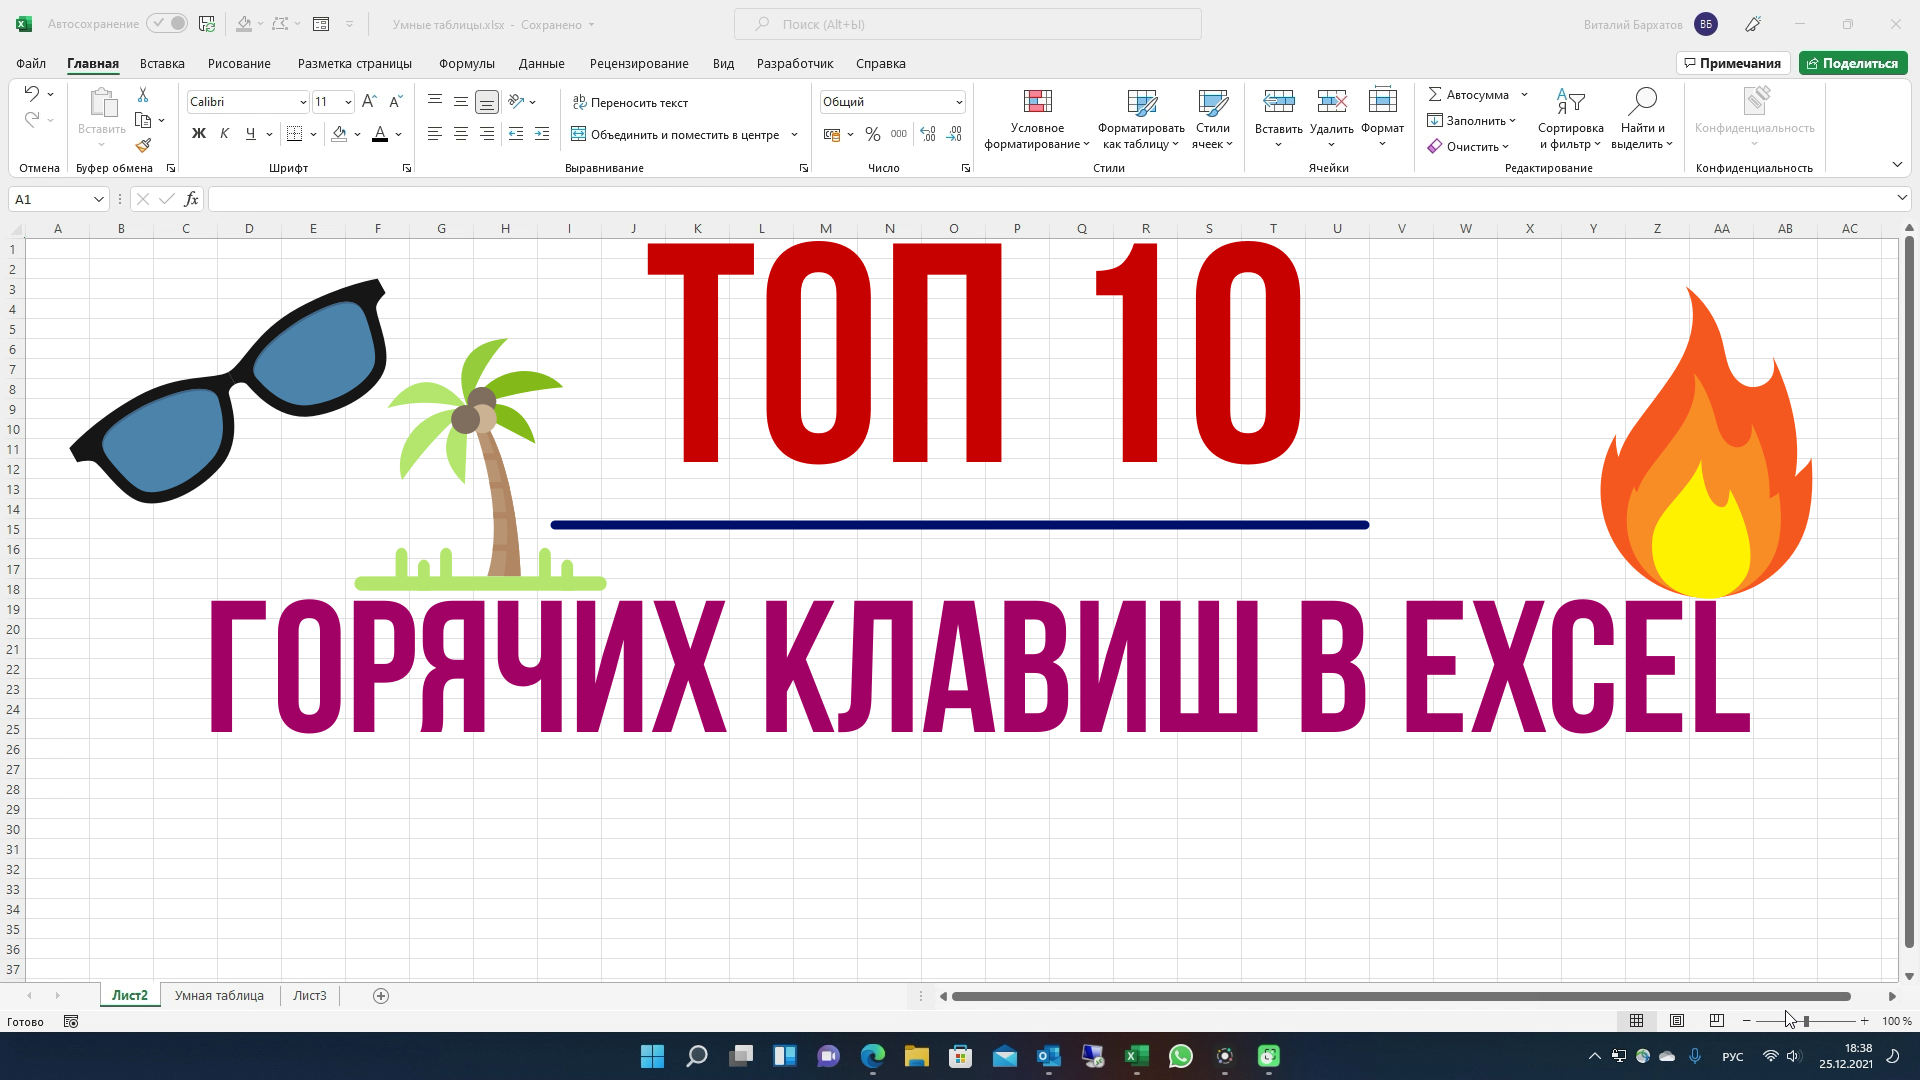Image resolution: width=1920 pixels, height=1080 pixels.
Task: Click the Undo arrow icon
Action: [31, 94]
